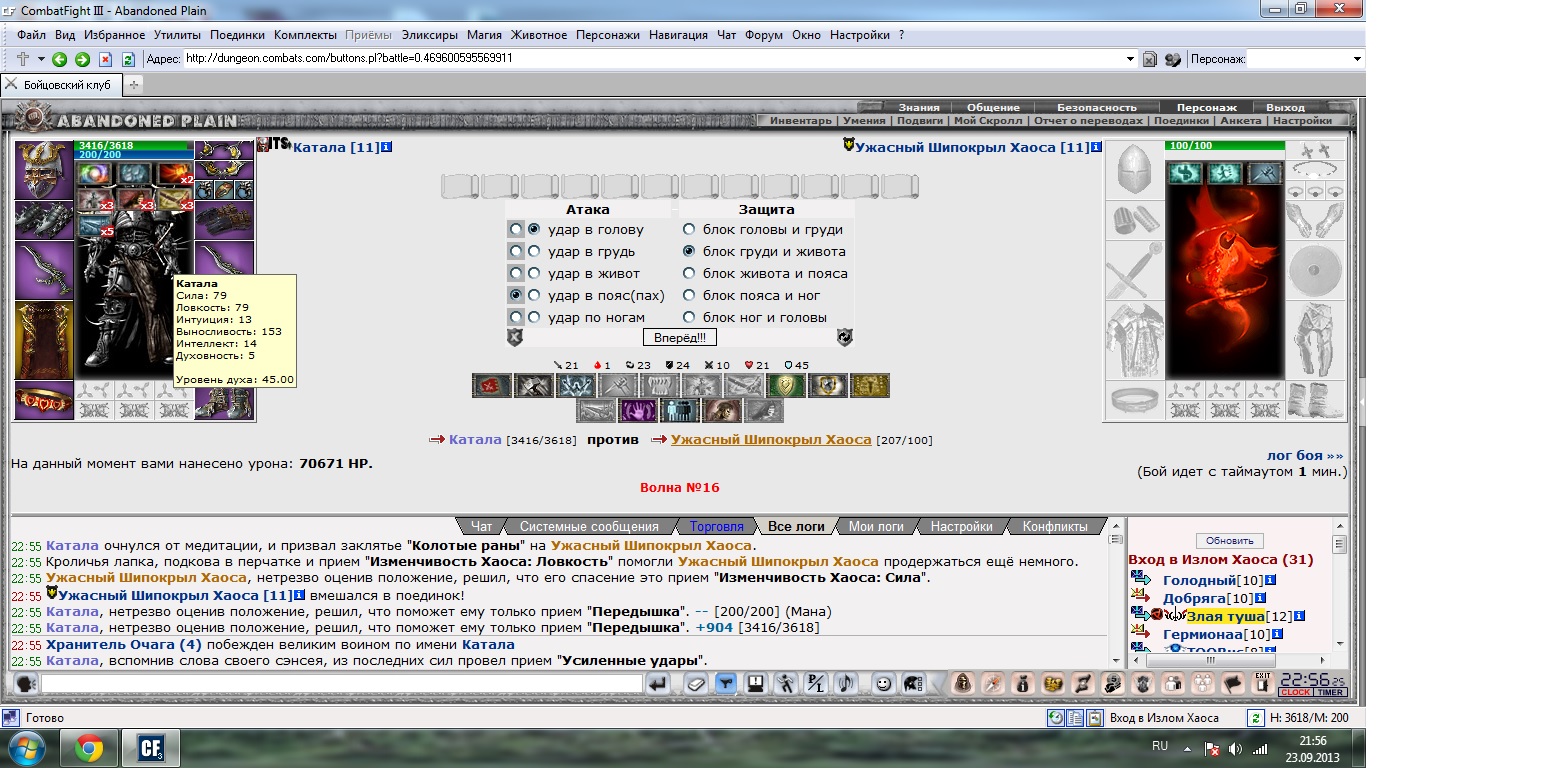1554x782 pixels.
Task: Click the volume icon in system tray
Action: pos(1235,748)
